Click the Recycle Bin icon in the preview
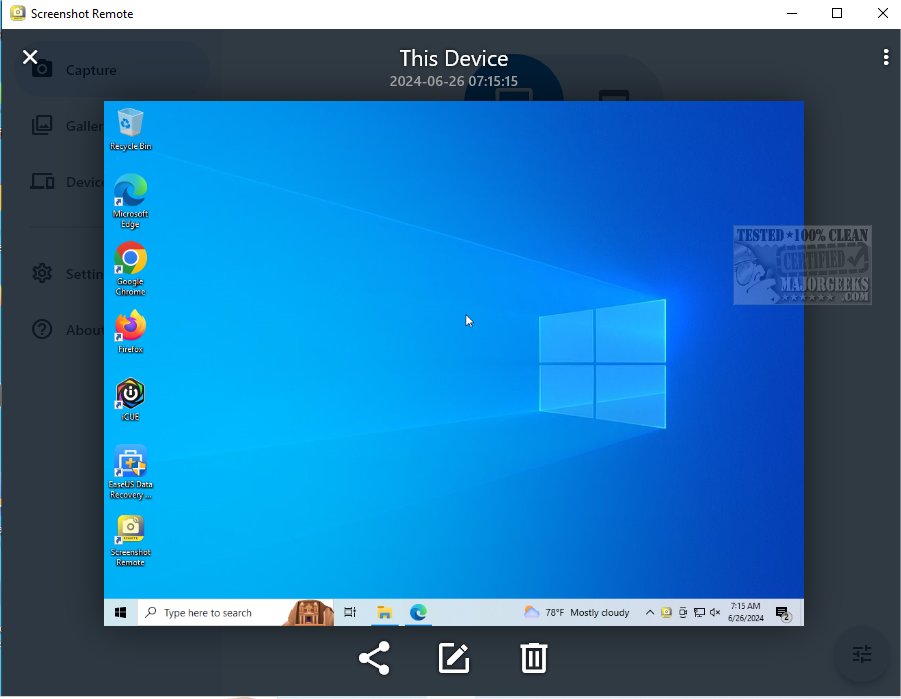The image size is (901, 699). 130,122
